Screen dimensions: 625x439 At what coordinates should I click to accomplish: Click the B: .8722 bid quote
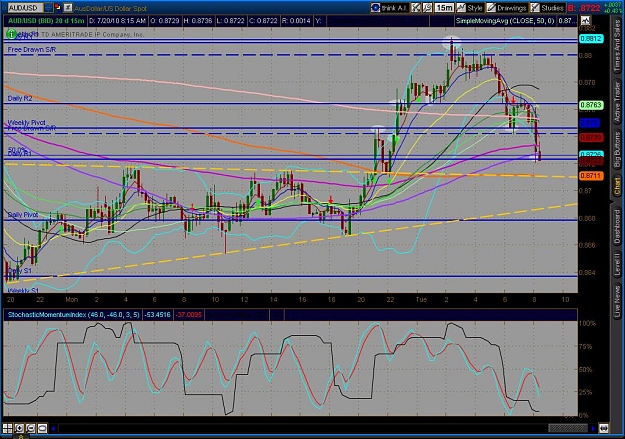tap(584, 8)
